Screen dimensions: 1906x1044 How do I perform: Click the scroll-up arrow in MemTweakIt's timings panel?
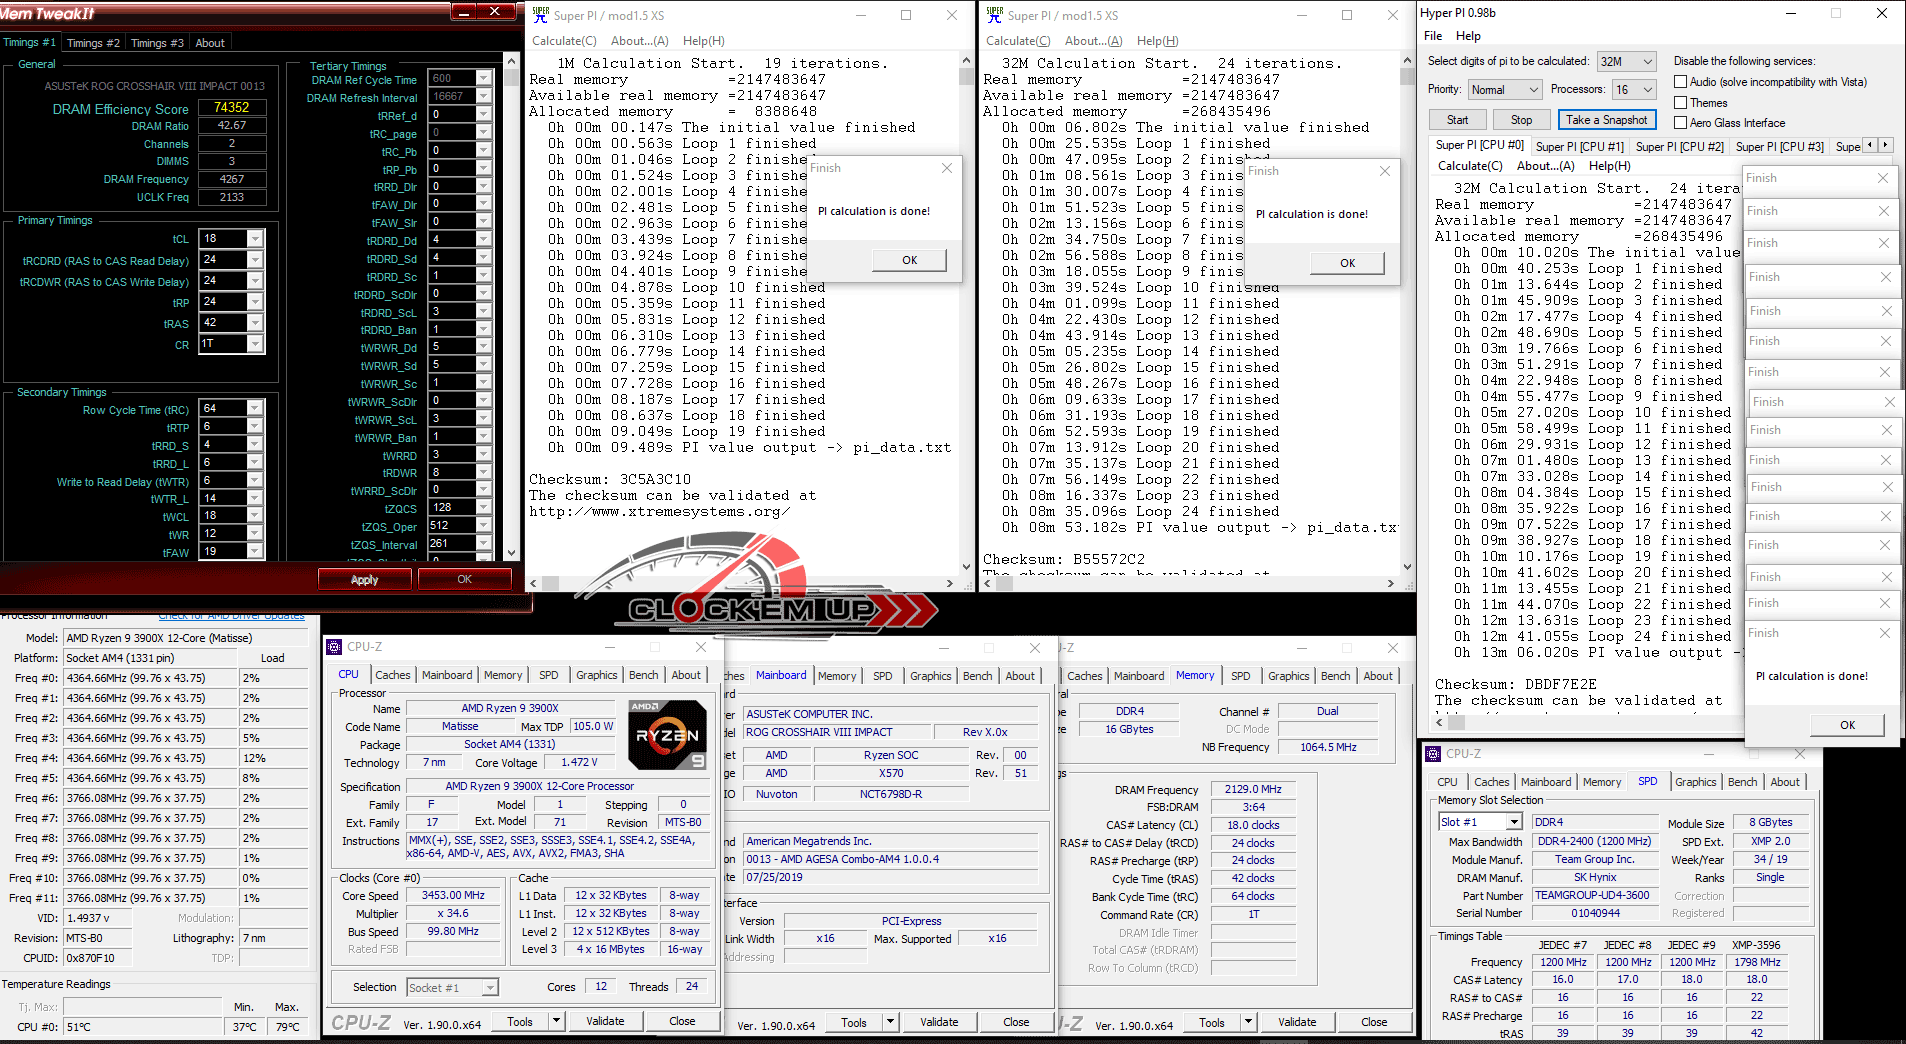(512, 62)
